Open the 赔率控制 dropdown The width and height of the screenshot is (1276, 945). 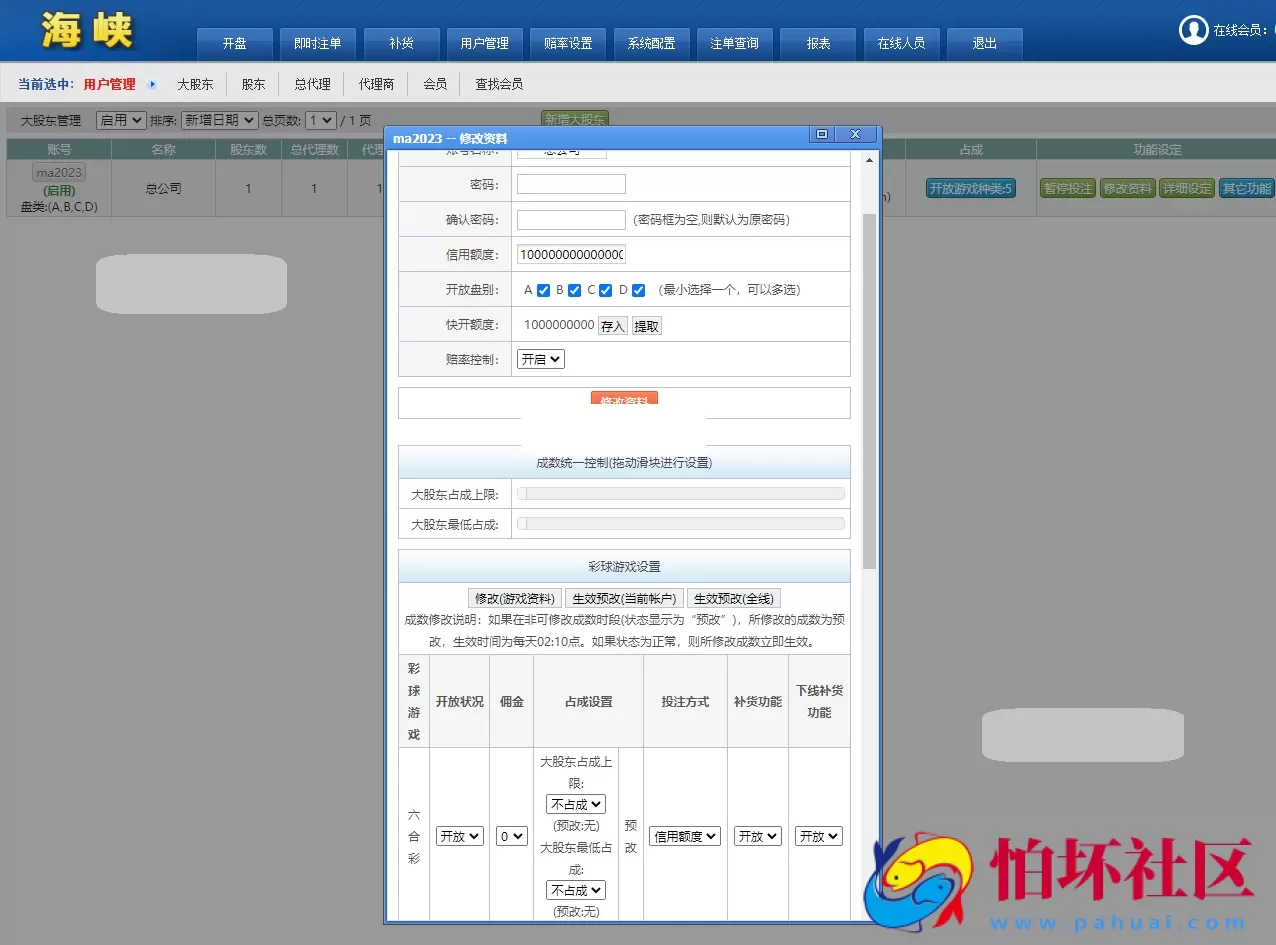point(539,359)
